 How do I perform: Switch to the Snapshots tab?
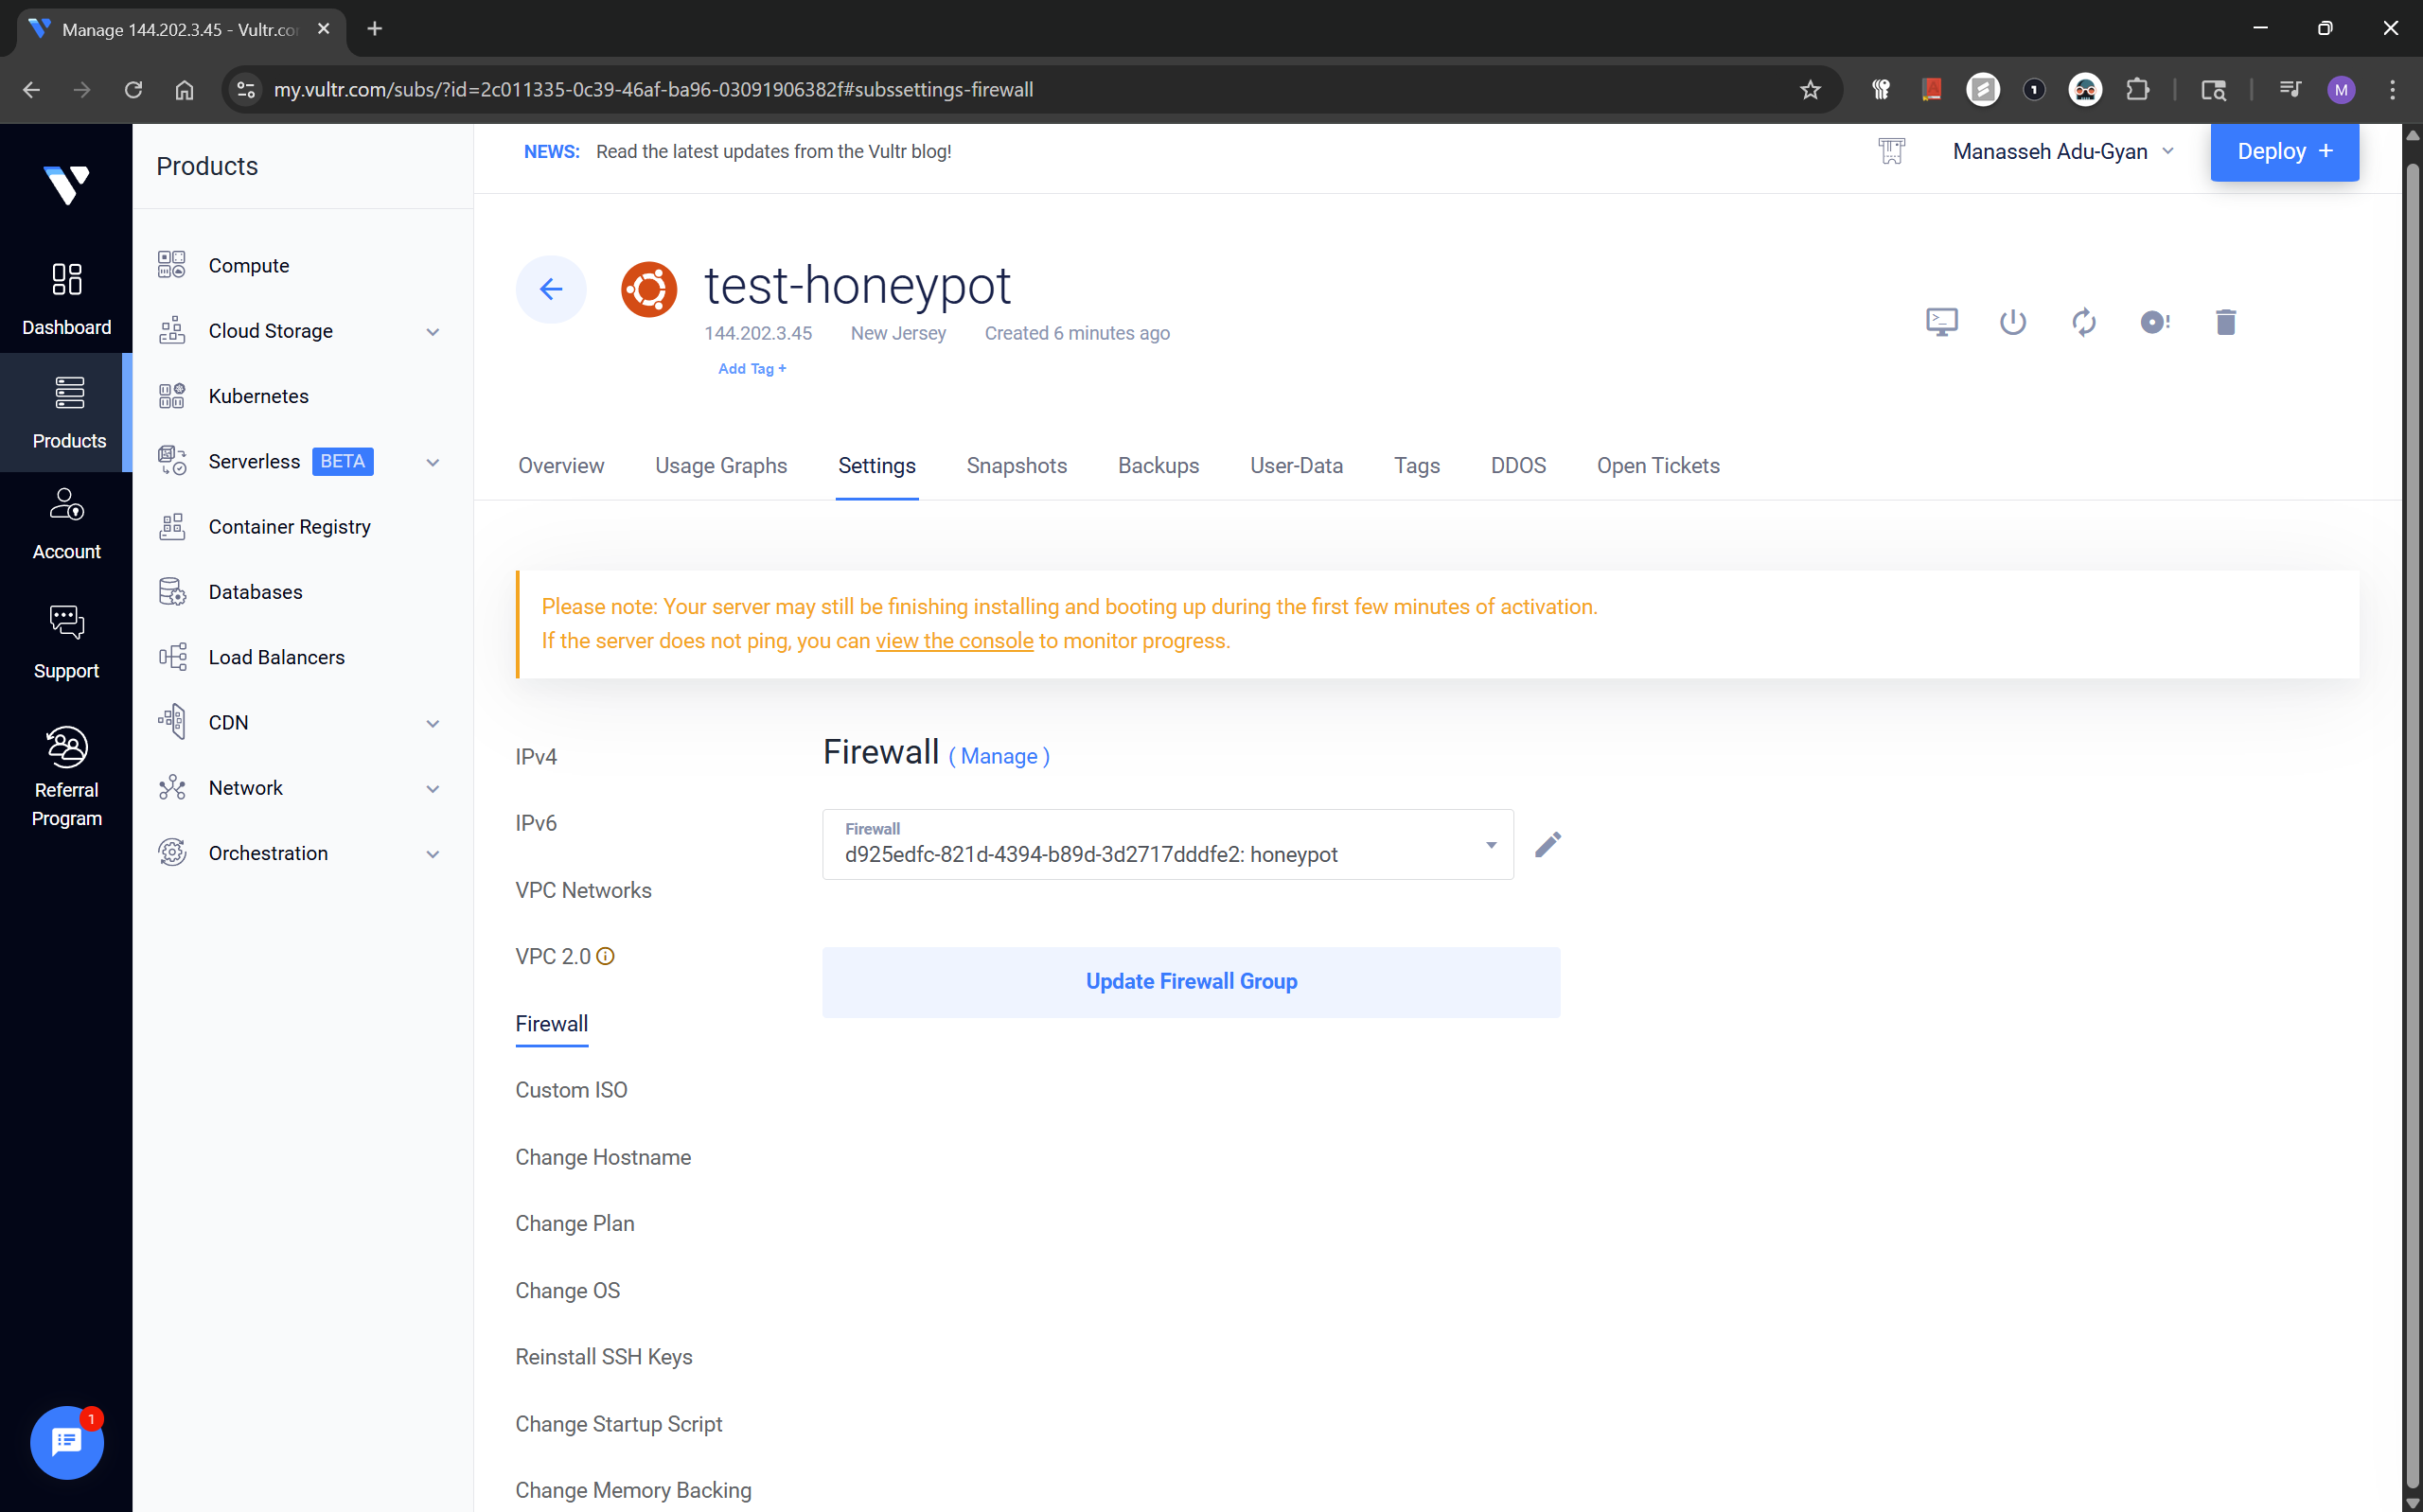[x=1016, y=466]
